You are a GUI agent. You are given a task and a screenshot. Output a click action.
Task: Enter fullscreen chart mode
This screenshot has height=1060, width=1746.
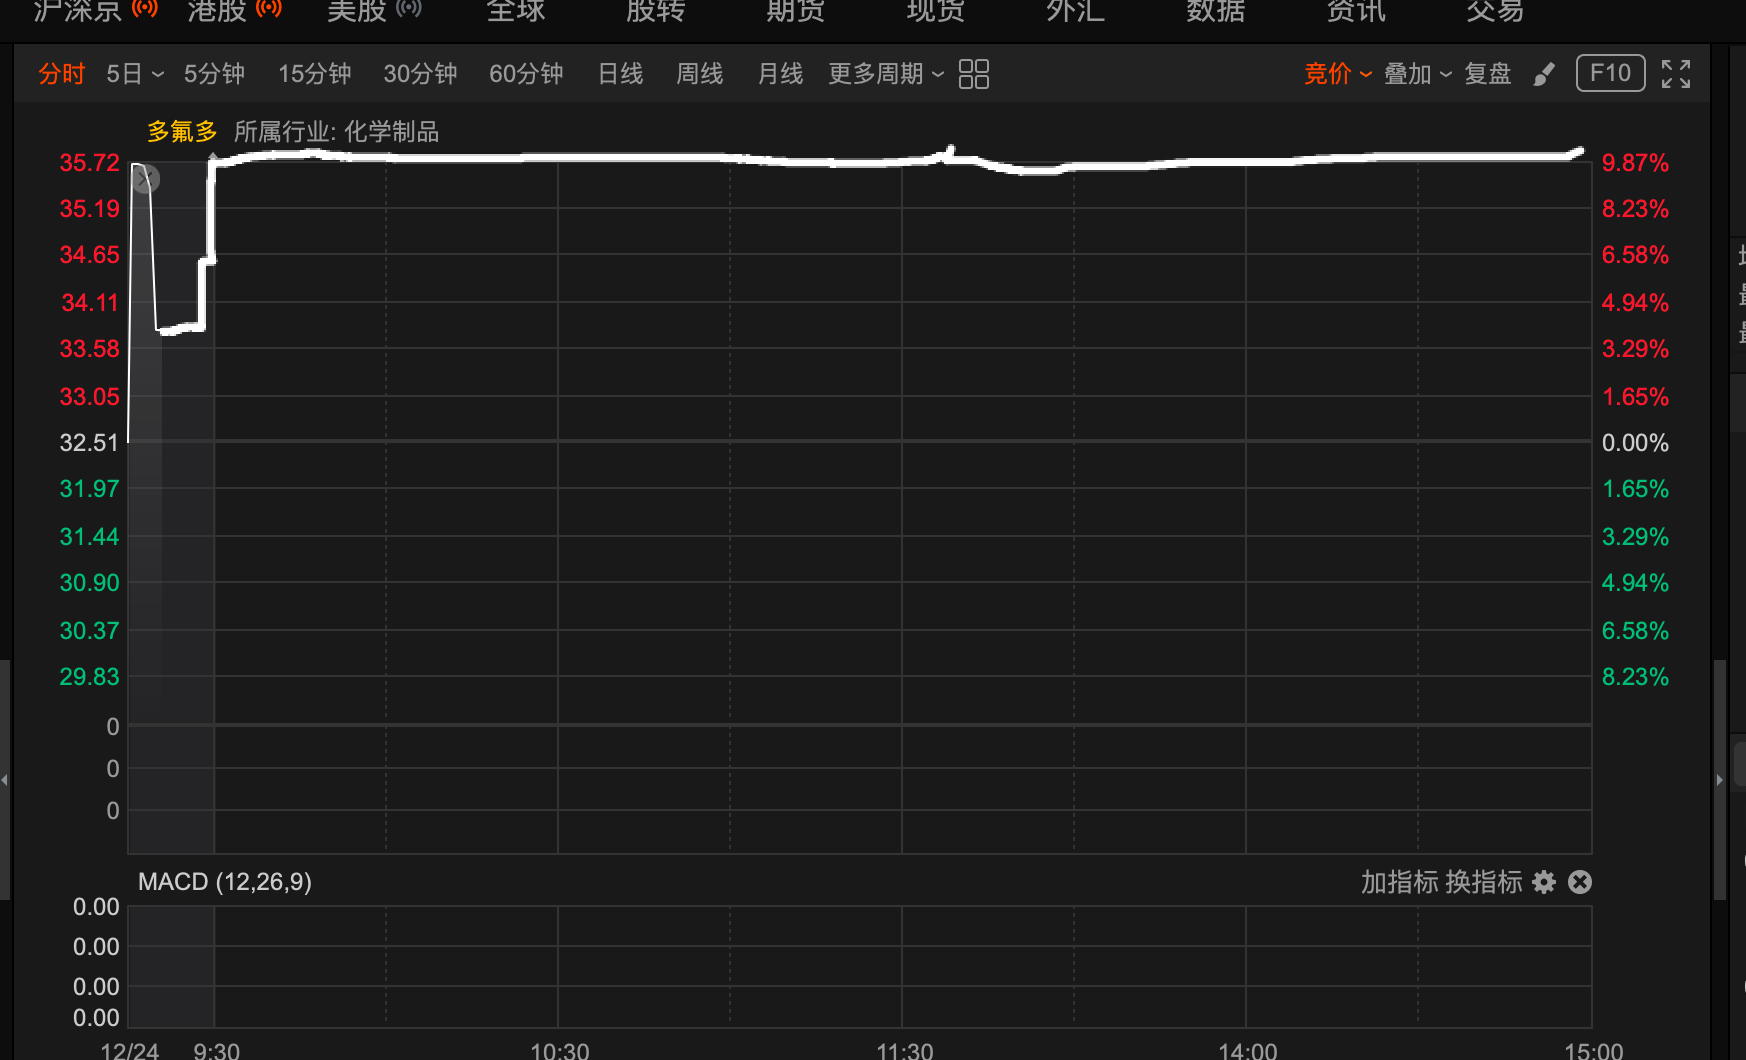pos(1676,74)
